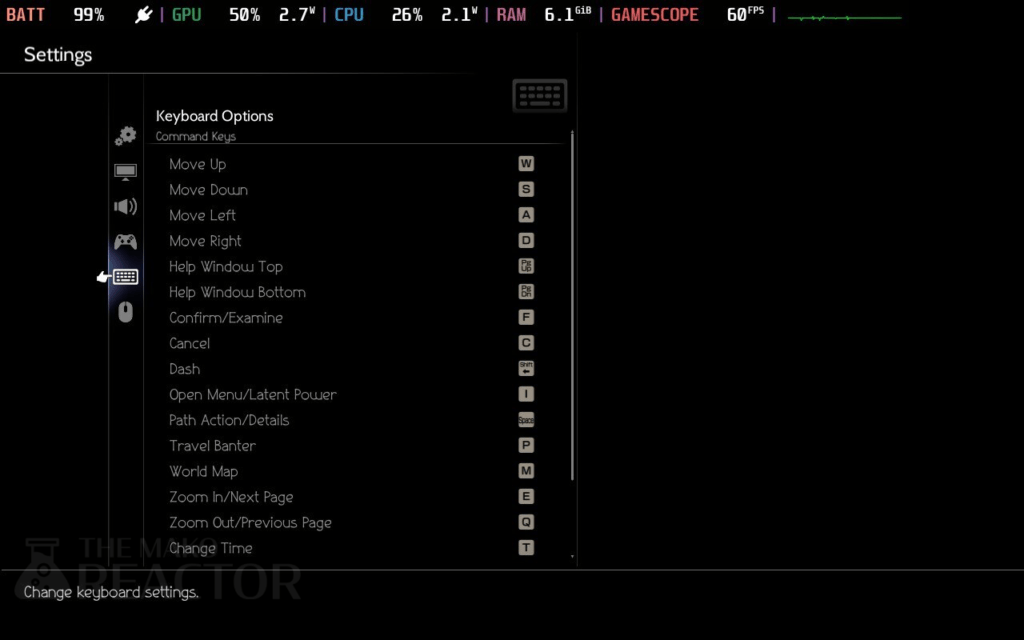Click the S key icon for Move Down
This screenshot has width=1024, height=640.
[526, 189]
